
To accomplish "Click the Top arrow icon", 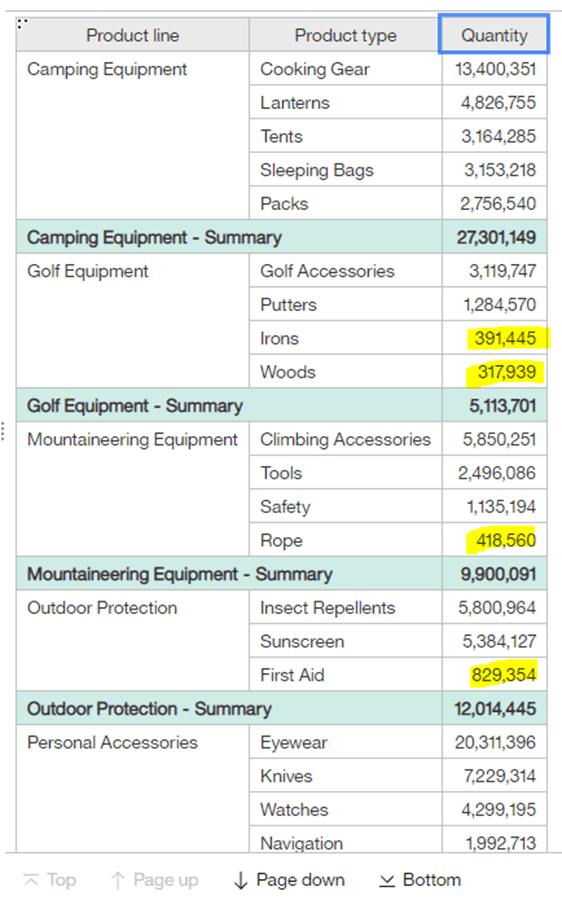I will 31,880.
